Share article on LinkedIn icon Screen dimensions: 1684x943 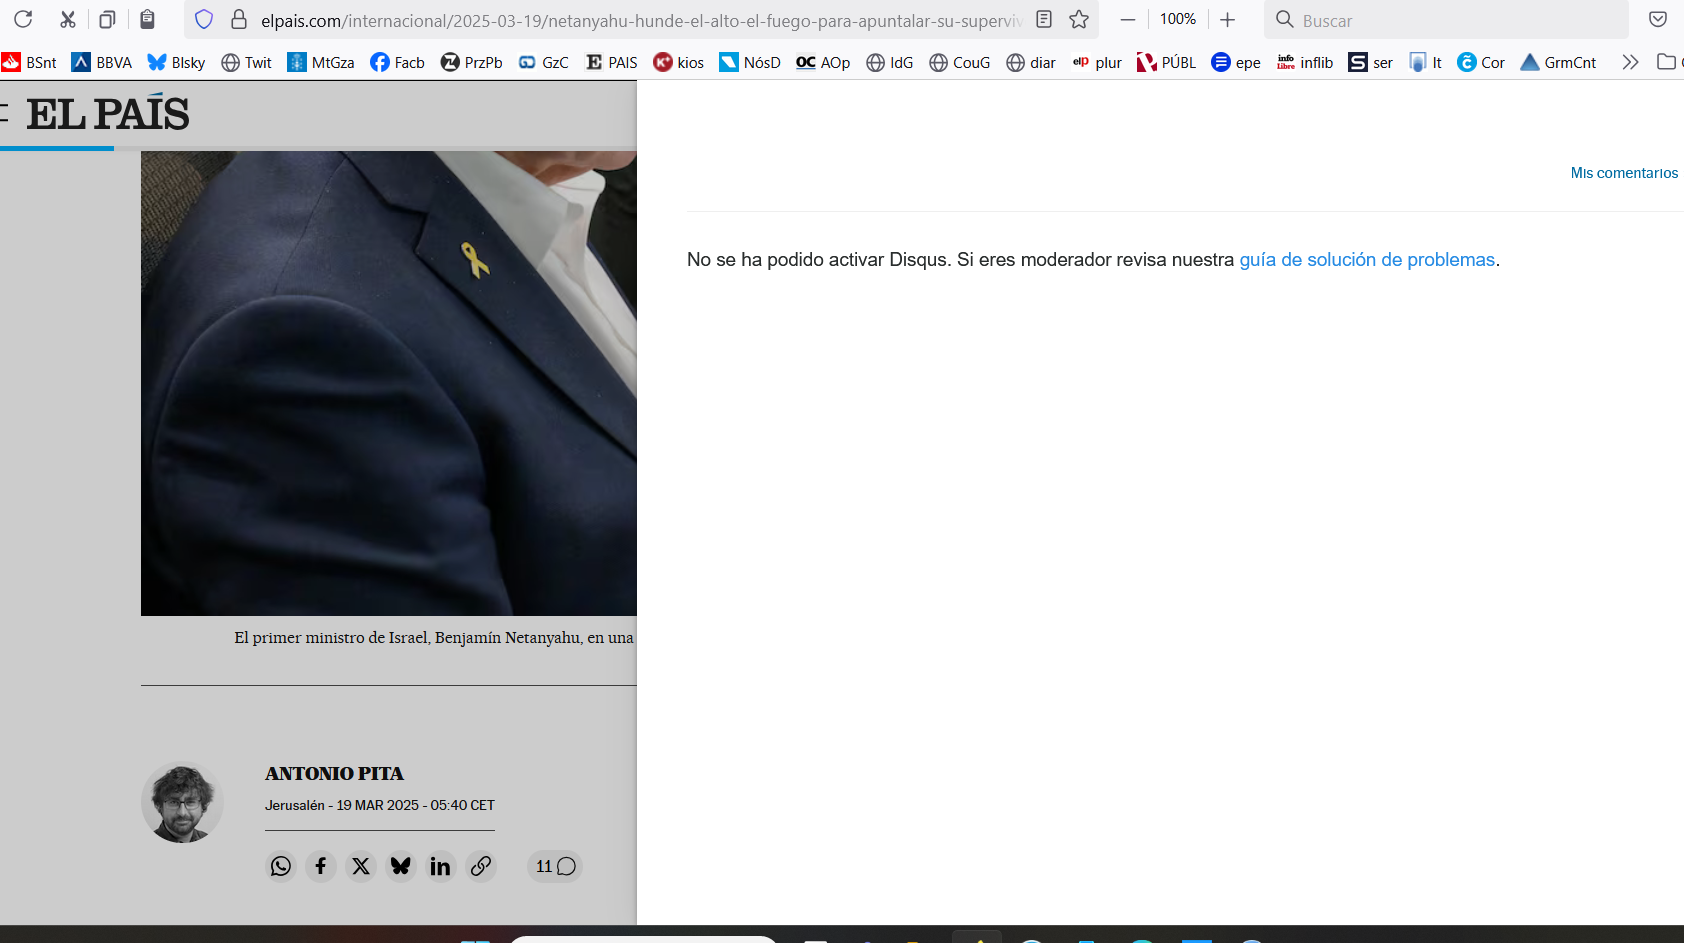tap(440, 866)
